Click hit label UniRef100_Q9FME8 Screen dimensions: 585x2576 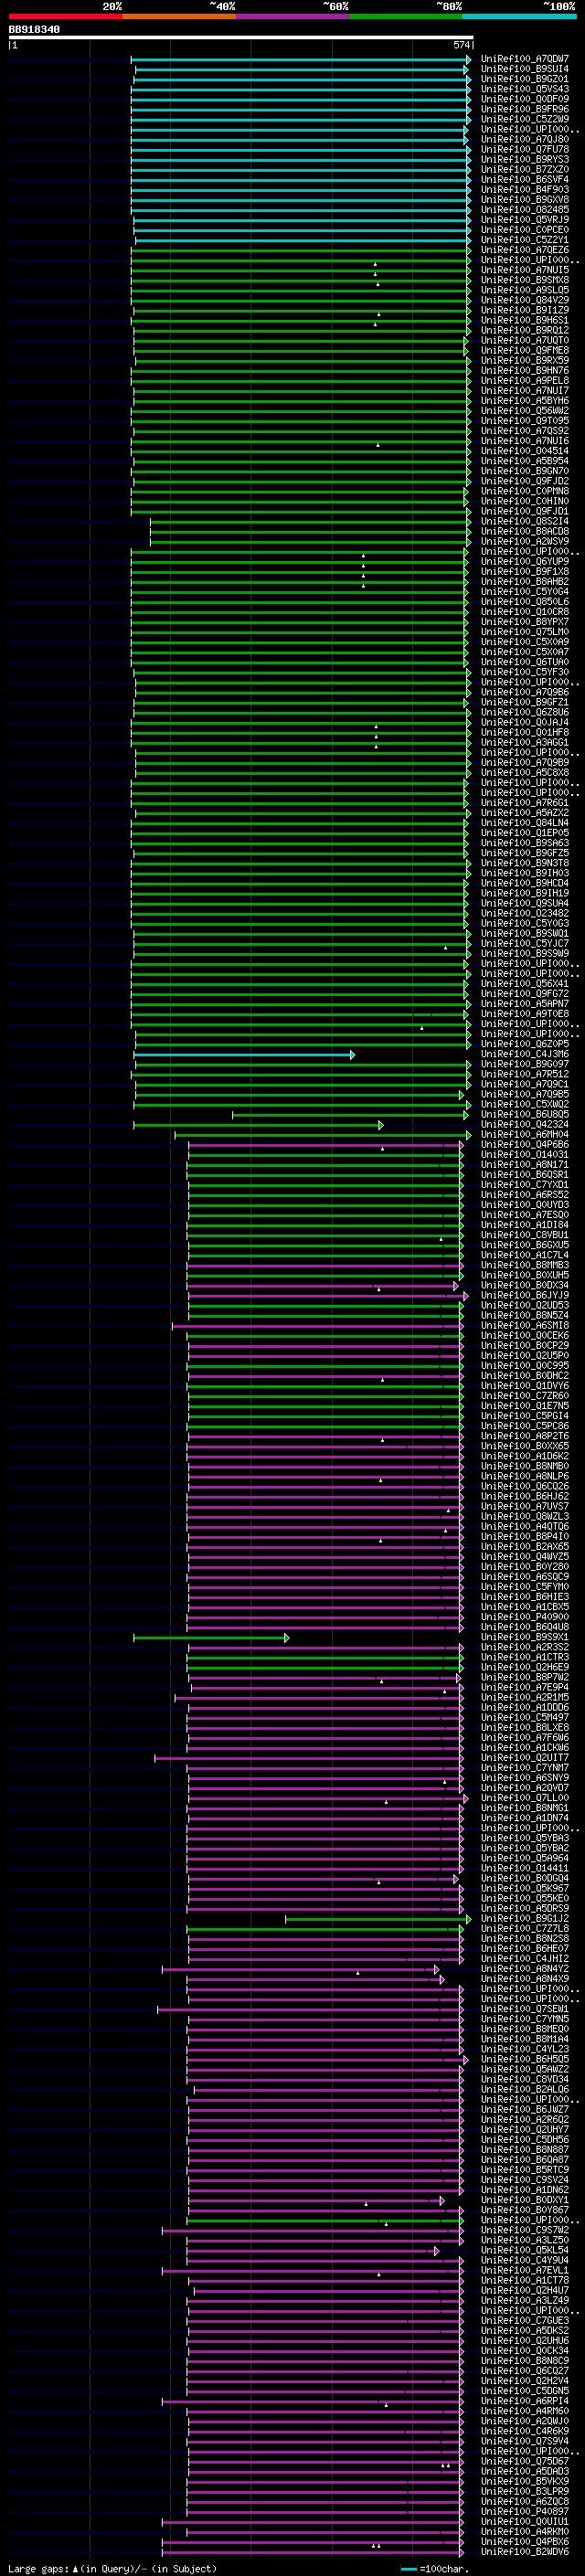[x=525, y=350]
